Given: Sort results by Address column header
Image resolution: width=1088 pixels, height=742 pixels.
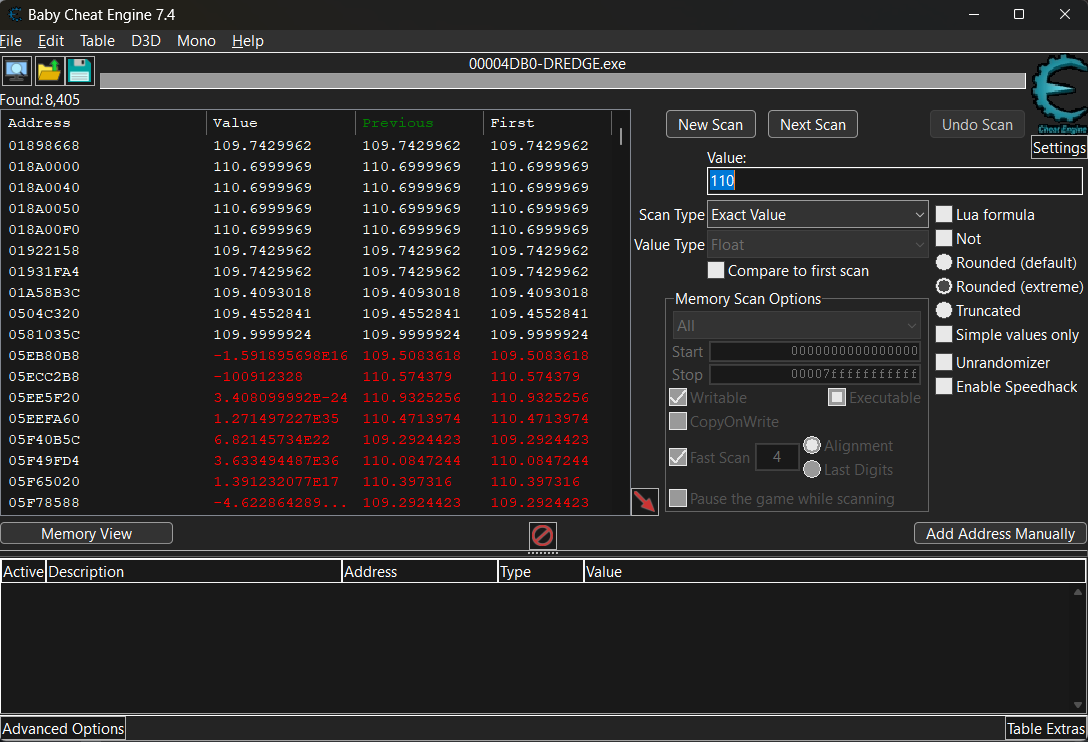Looking at the screenshot, I should (104, 123).
